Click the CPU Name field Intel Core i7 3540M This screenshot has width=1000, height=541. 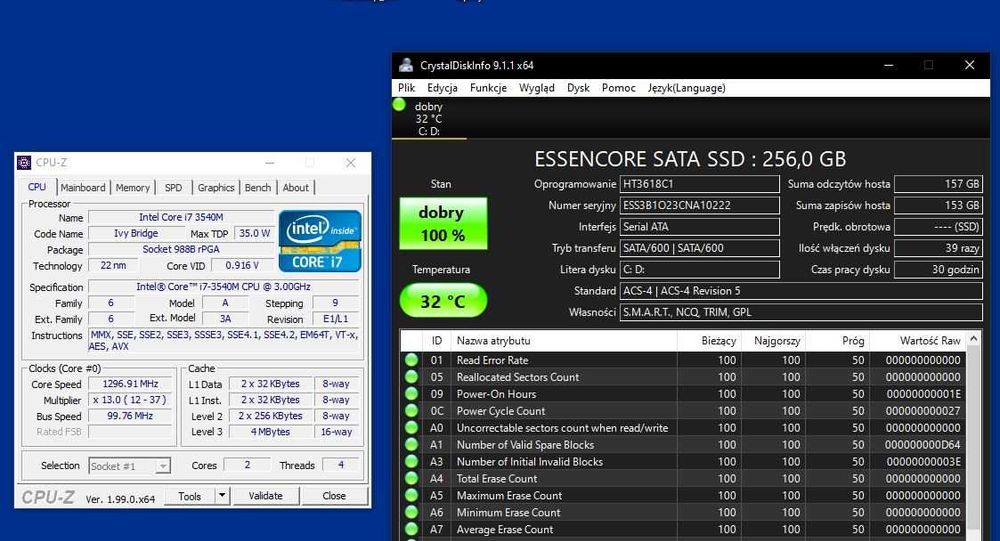pyautogui.click(x=181, y=218)
